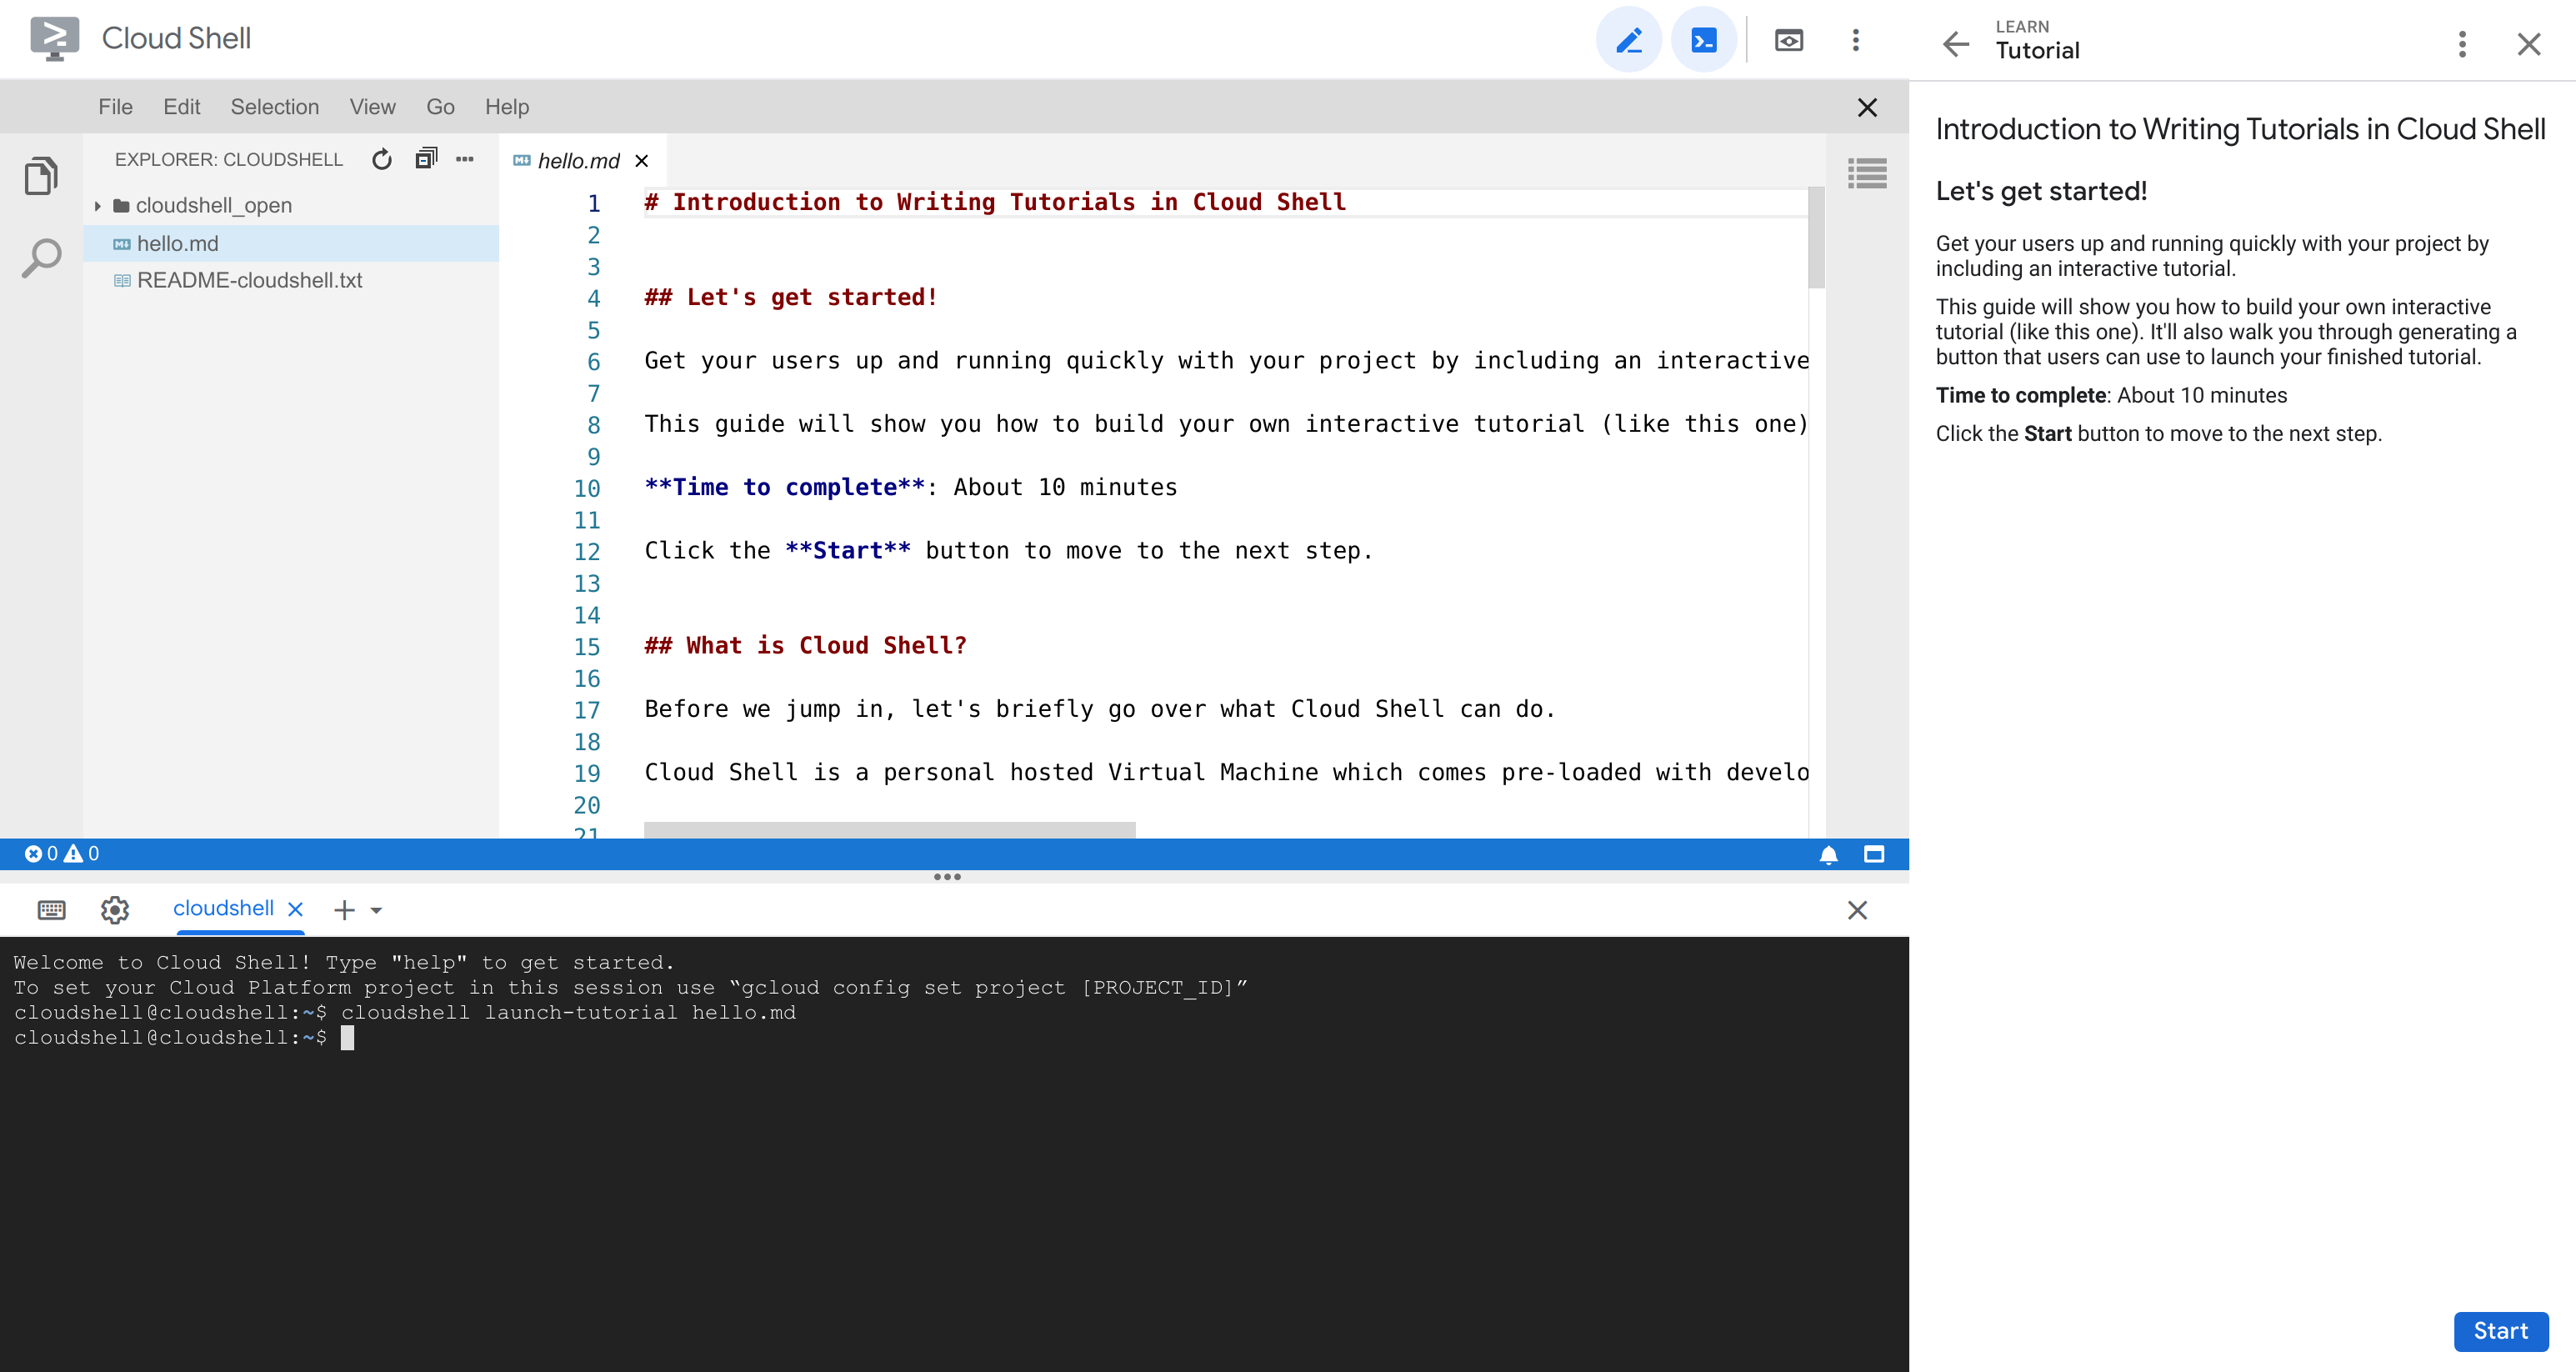The image size is (2576, 1372).
Task: Drag the editor/terminal divider scrollbar
Action: [x=951, y=878]
